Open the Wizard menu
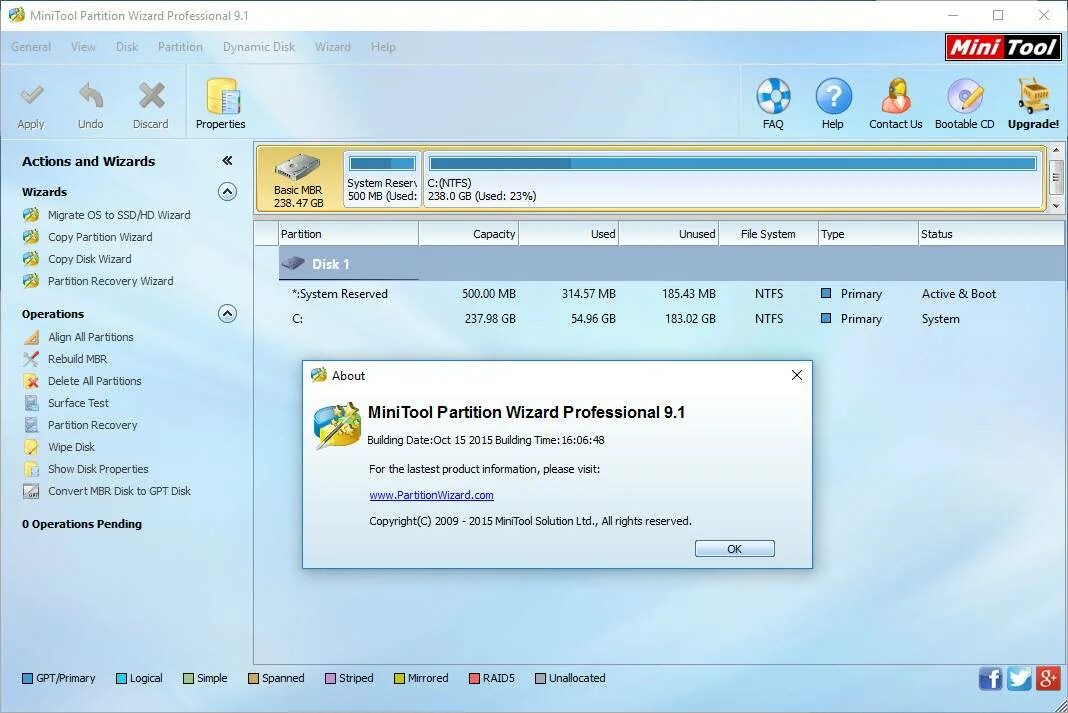The height and width of the screenshot is (713, 1068). 332,47
